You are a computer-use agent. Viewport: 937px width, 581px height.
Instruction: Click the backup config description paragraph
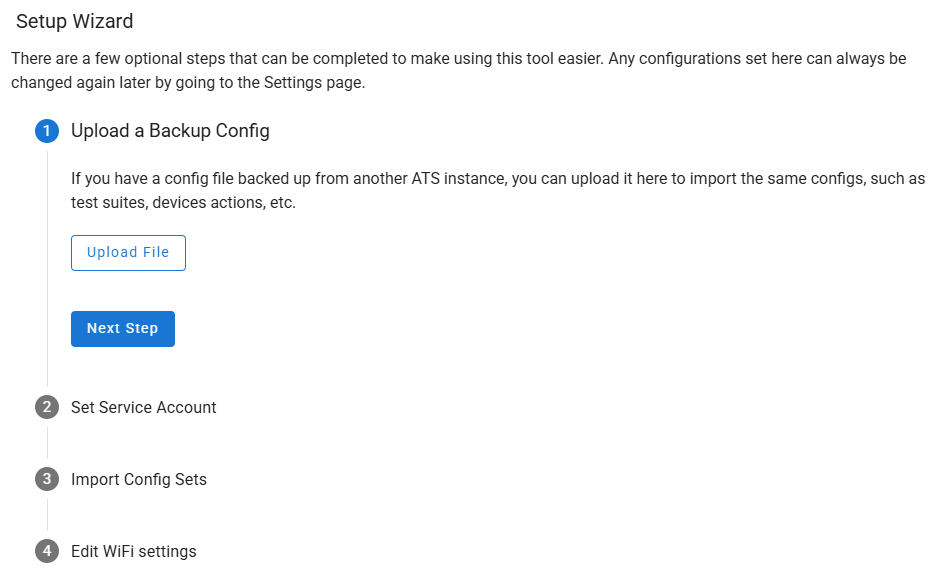(498, 191)
